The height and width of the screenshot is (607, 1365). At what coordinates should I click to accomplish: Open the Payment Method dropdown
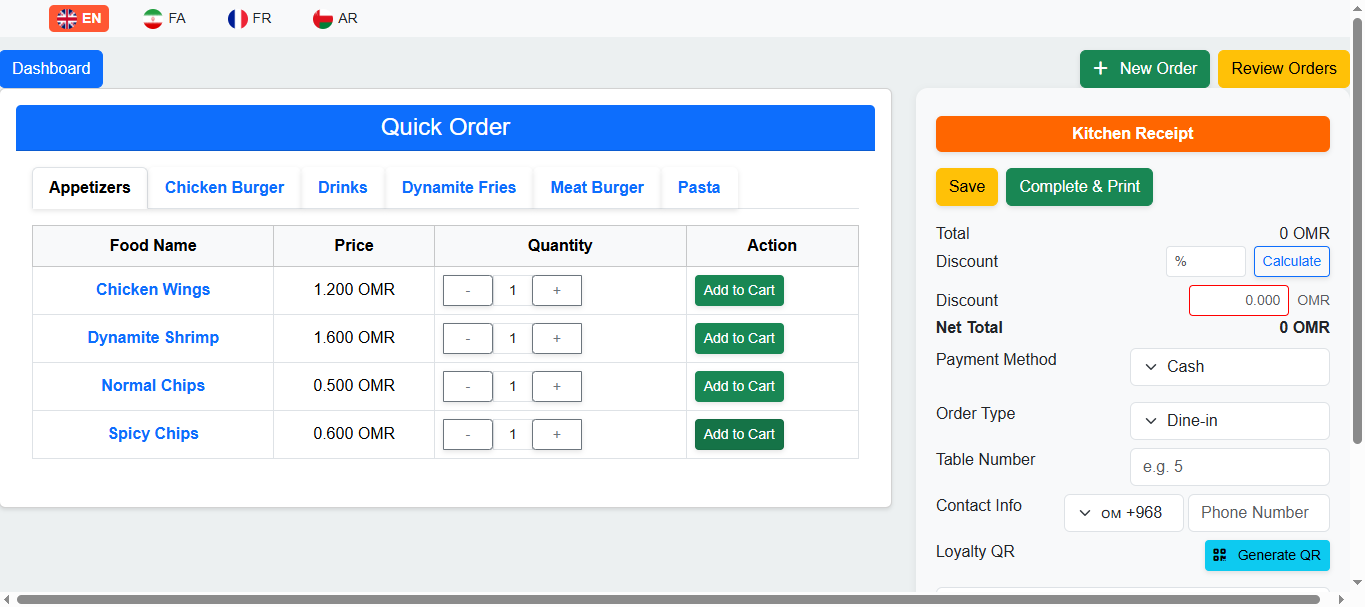click(x=1229, y=367)
